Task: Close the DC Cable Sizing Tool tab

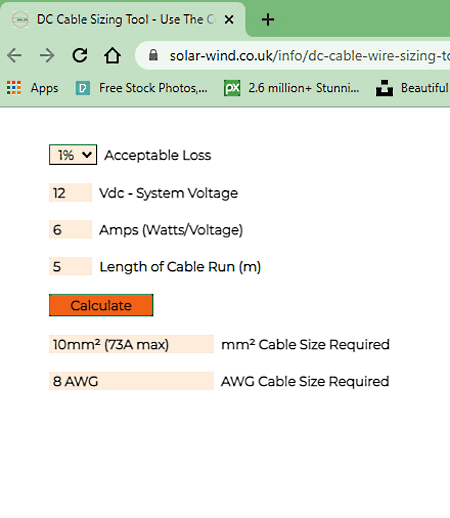Action: point(229,20)
